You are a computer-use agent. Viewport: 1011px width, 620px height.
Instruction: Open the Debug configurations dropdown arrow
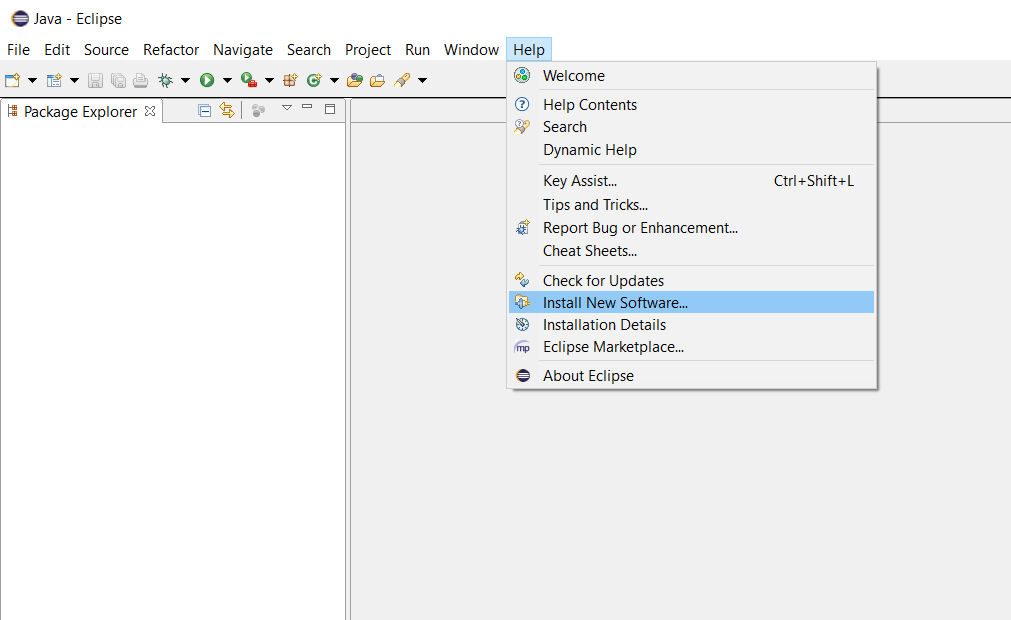coord(185,81)
